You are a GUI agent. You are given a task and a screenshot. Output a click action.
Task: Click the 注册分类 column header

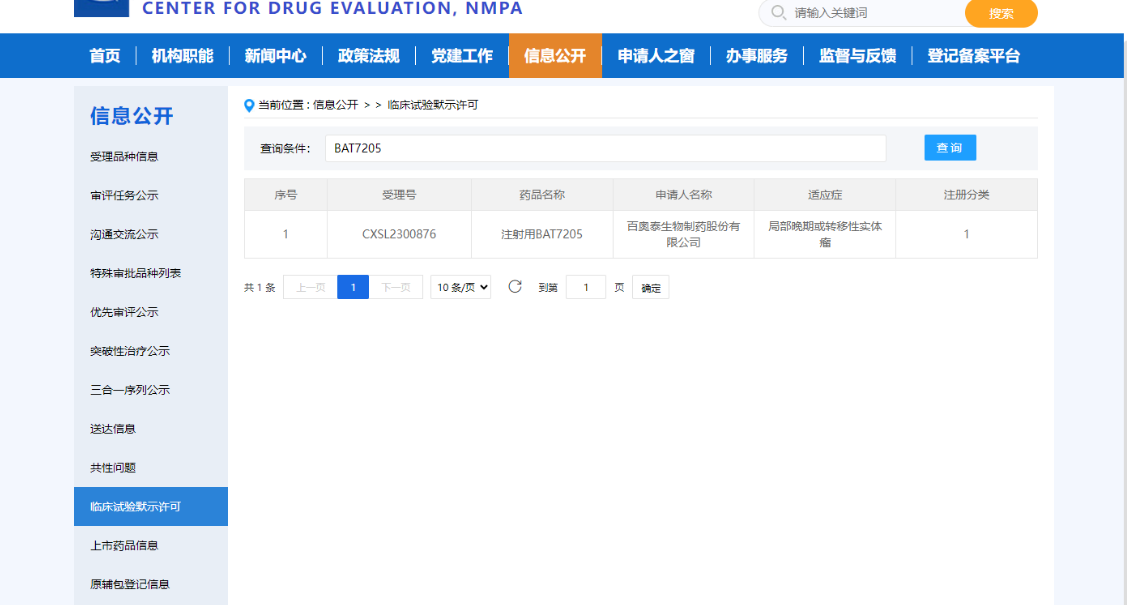[x=966, y=195]
